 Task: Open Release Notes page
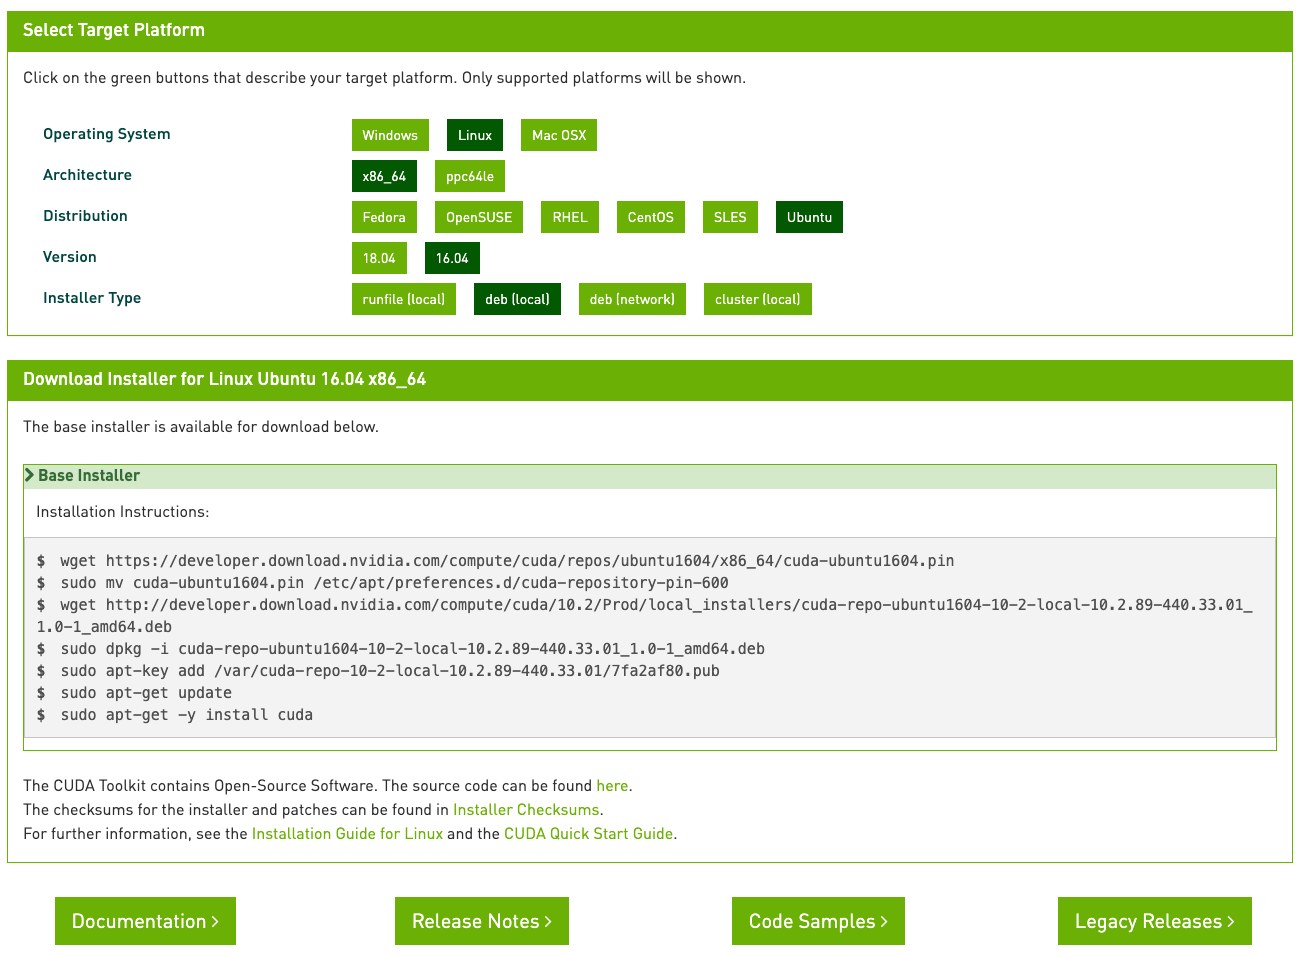pyautogui.click(x=482, y=921)
